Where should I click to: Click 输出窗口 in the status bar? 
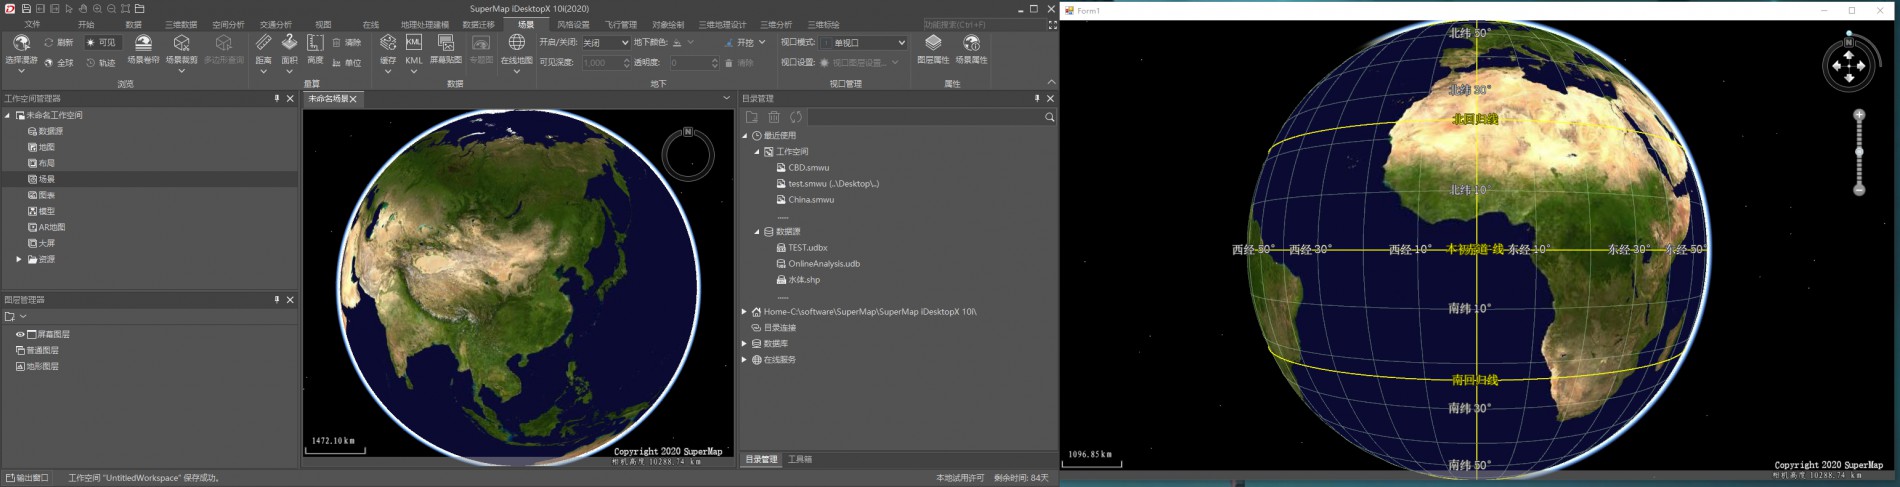coord(27,478)
